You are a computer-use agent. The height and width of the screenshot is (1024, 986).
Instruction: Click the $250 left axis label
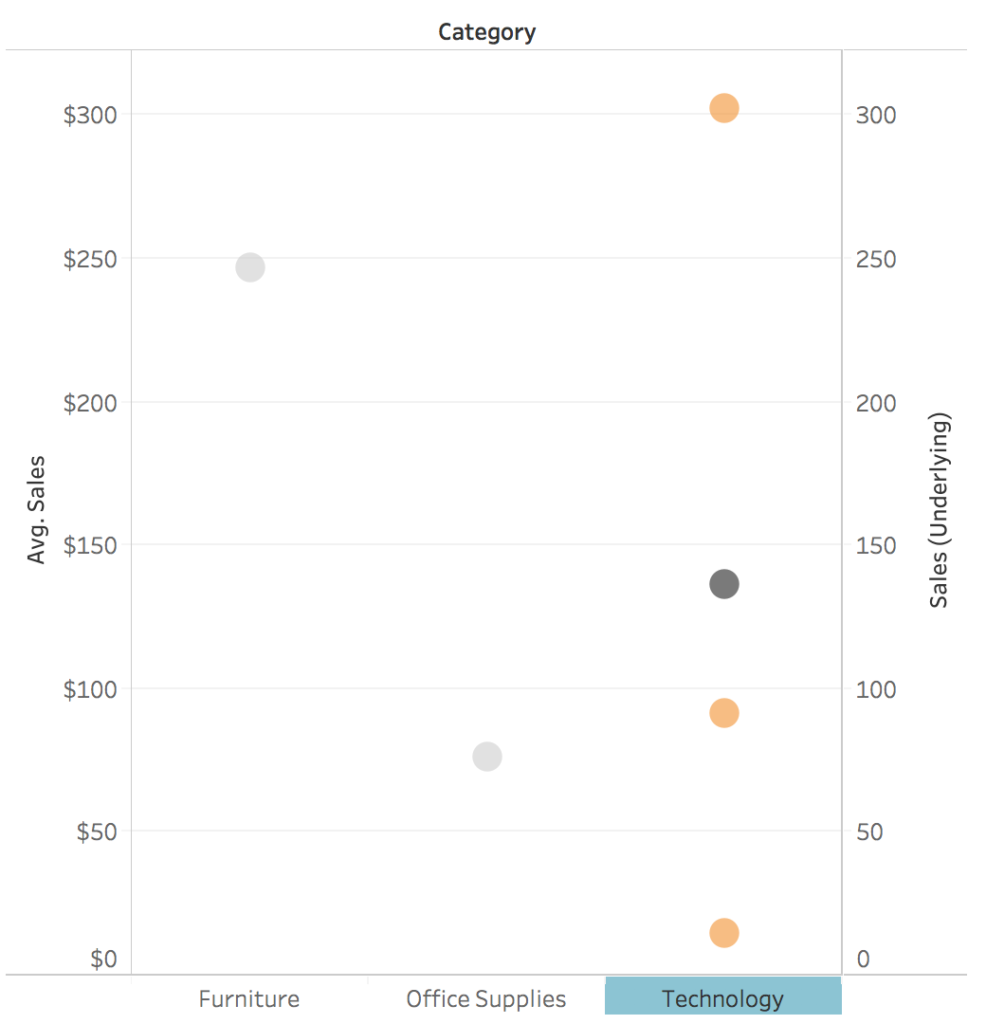(x=90, y=259)
